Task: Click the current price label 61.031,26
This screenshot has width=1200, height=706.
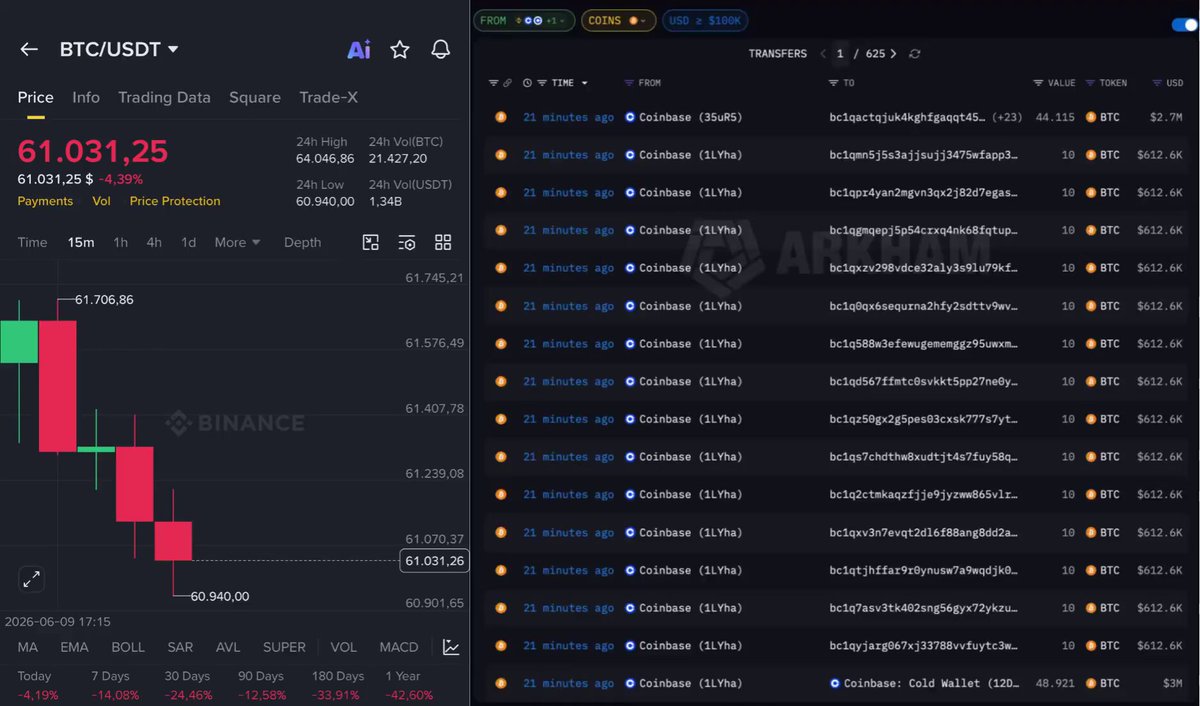Action: [434, 561]
